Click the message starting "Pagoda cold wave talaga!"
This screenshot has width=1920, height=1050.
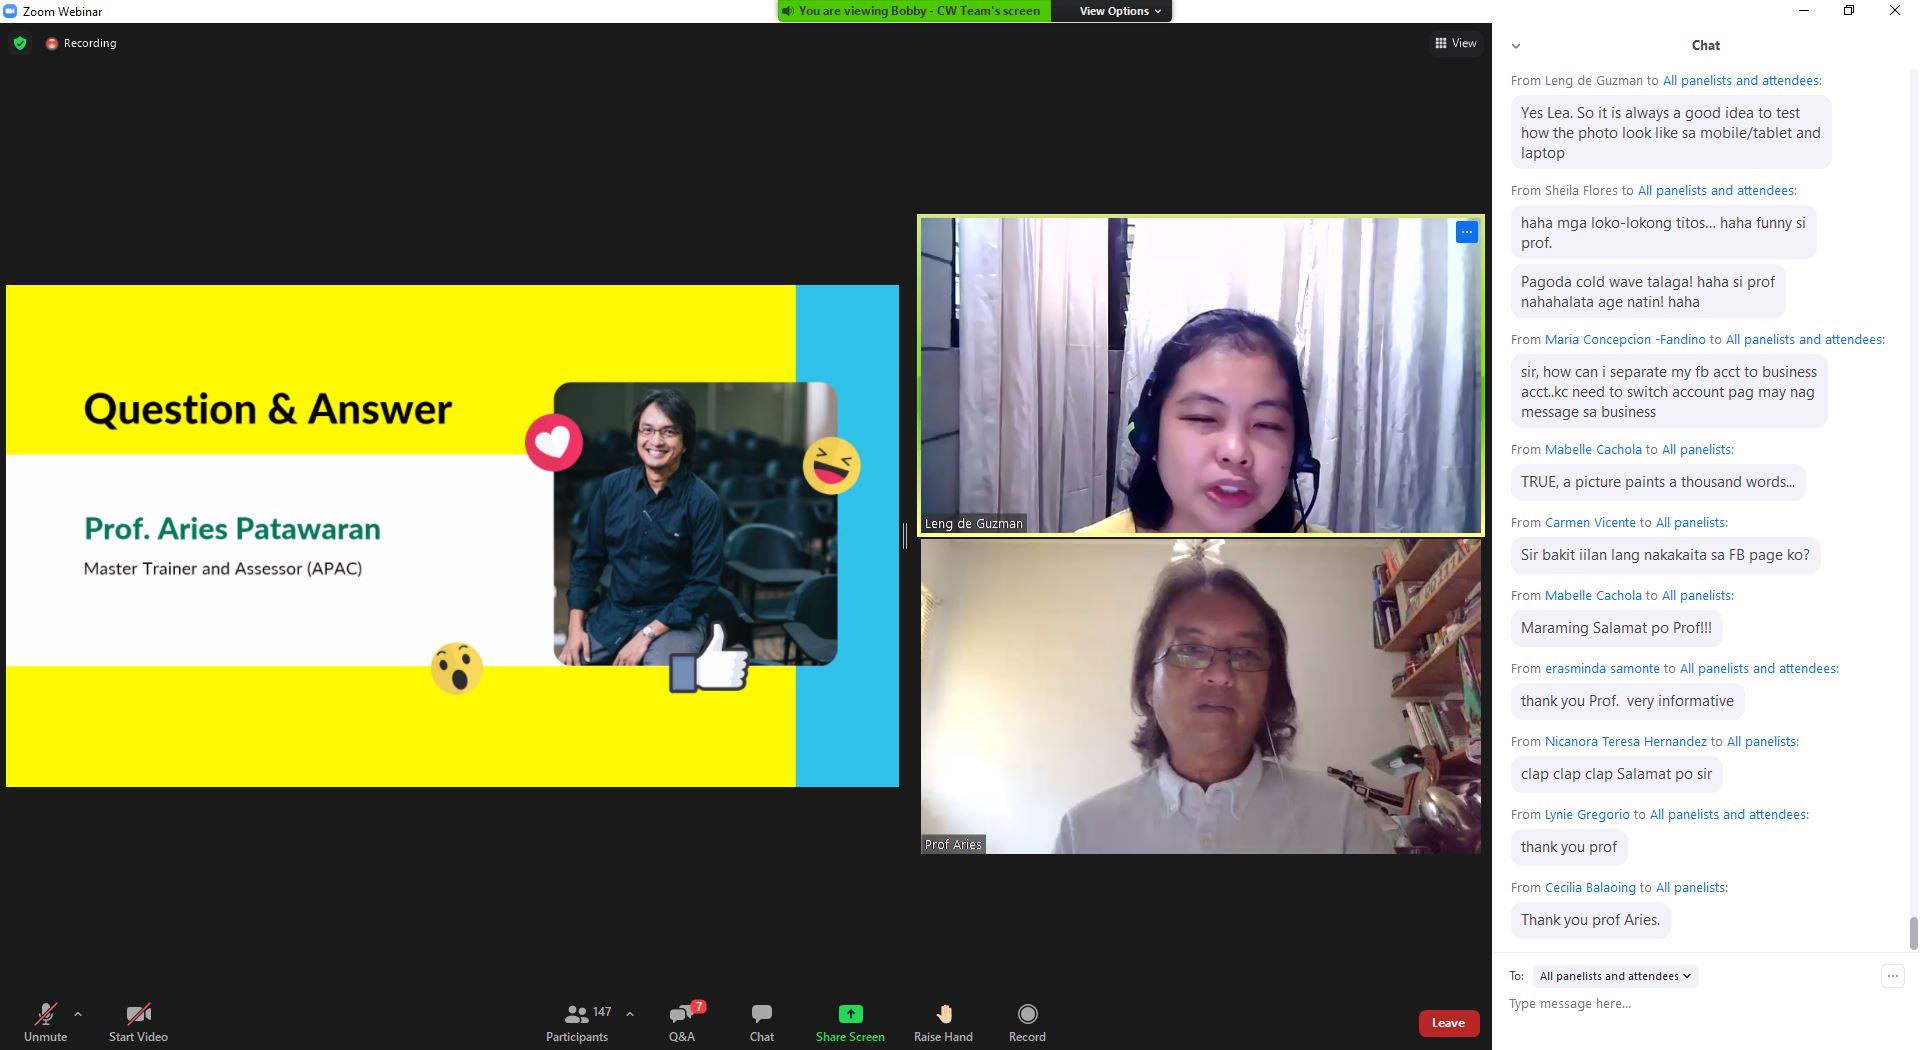tap(1648, 292)
